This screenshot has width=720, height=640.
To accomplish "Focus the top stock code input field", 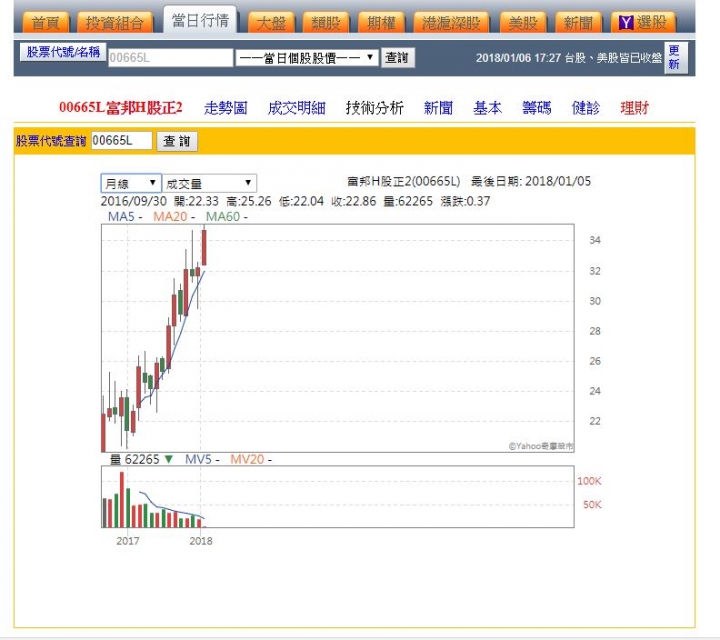I will pos(170,58).
